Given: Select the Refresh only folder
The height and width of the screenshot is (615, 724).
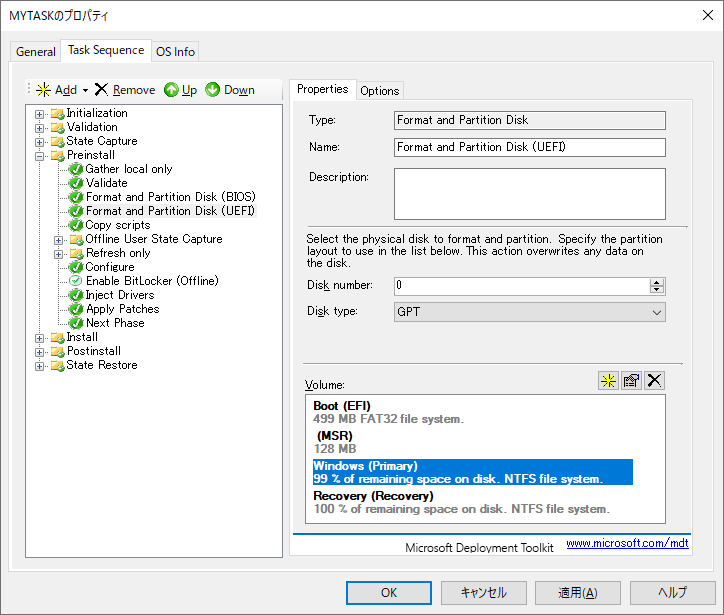Looking at the screenshot, I should pos(118,253).
